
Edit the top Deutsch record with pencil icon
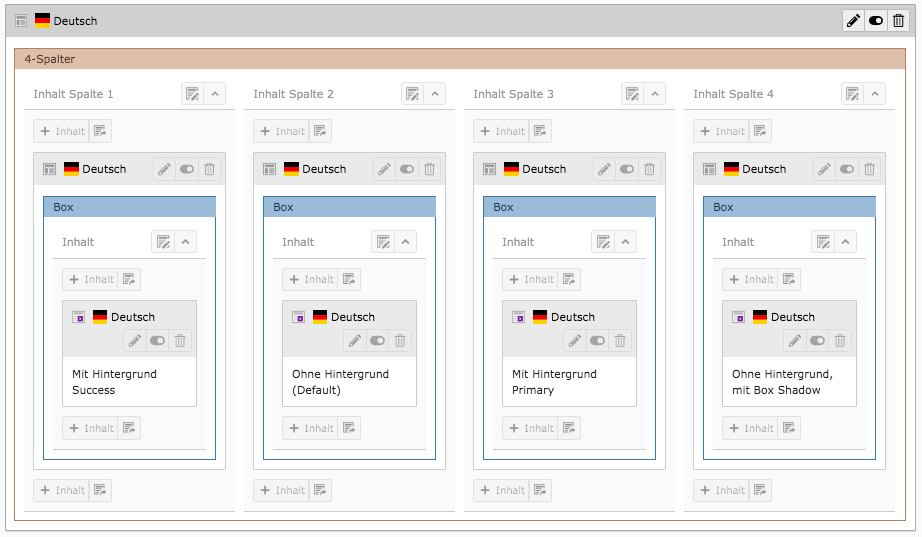[x=853, y=21]
